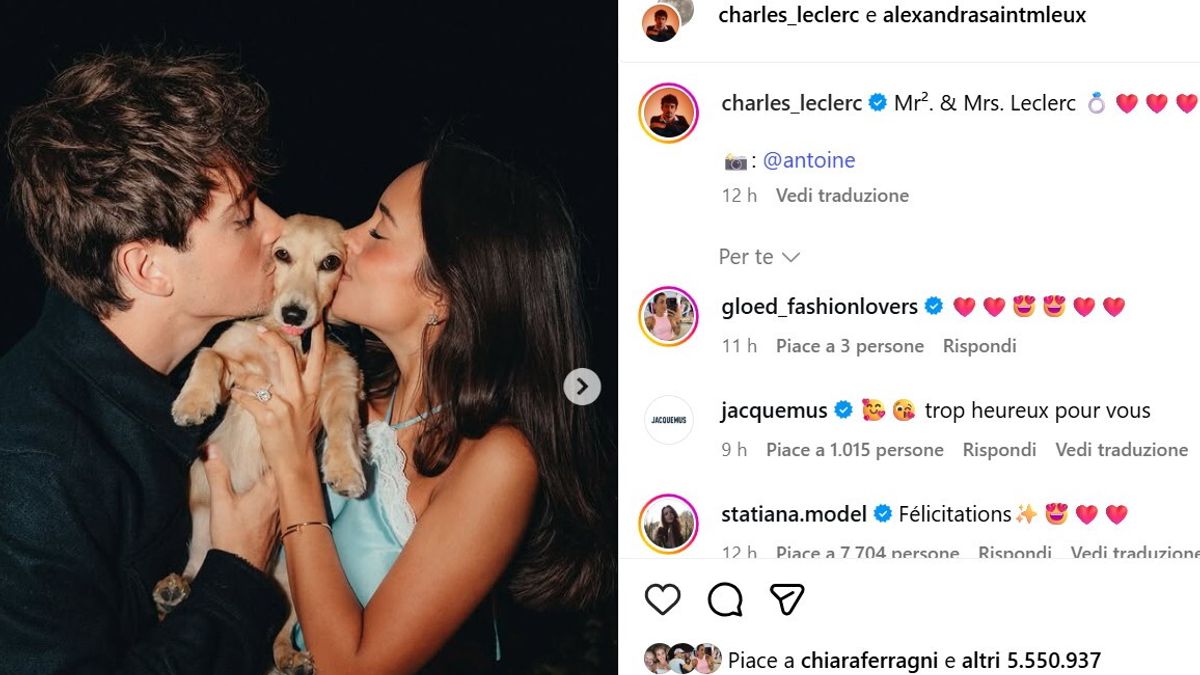
Task: Reply to the jacquemus comment
Action: (999, 450)
